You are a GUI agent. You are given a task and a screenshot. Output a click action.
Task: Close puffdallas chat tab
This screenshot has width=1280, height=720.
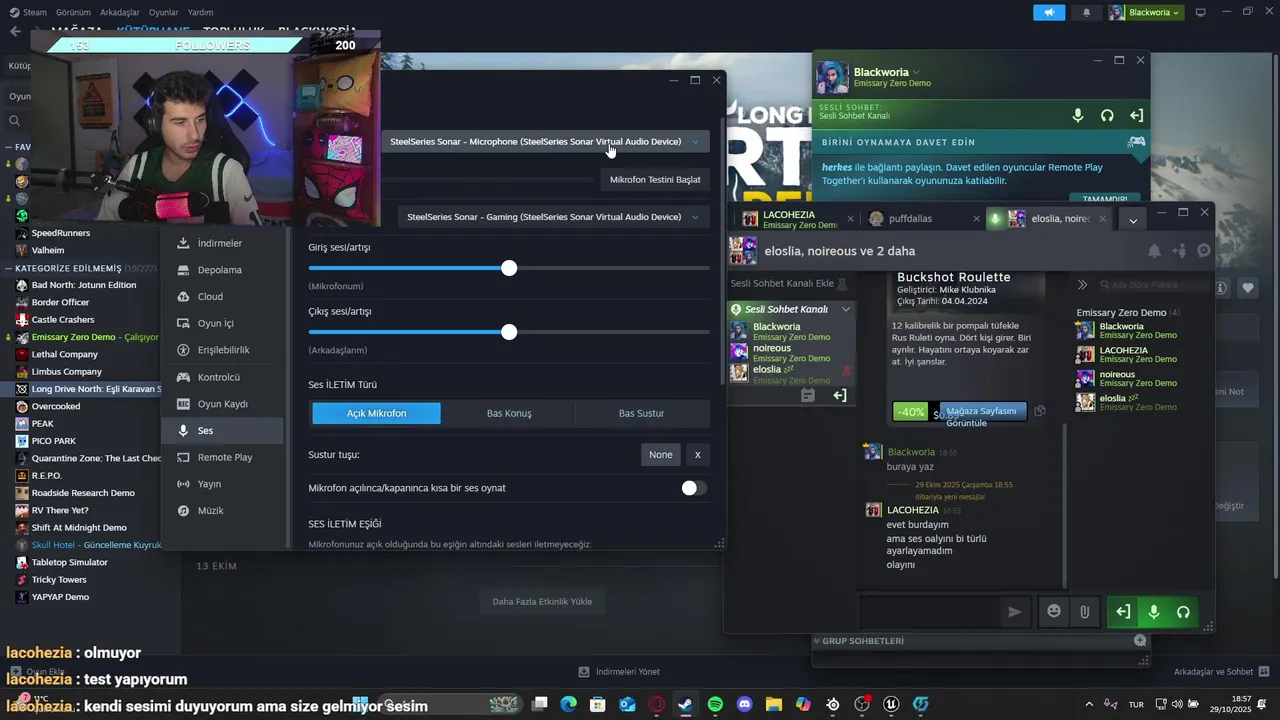(x=977, y=219)
